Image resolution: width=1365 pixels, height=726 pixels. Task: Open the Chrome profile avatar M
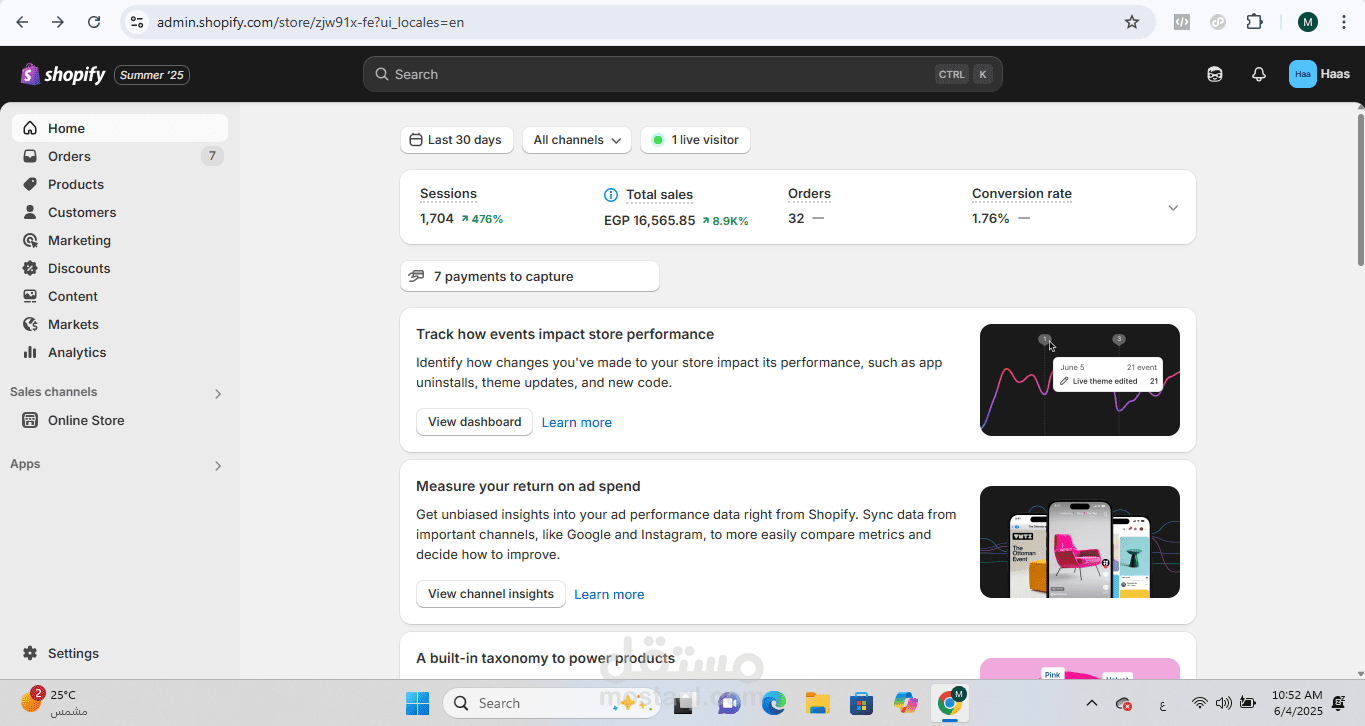1308,22
